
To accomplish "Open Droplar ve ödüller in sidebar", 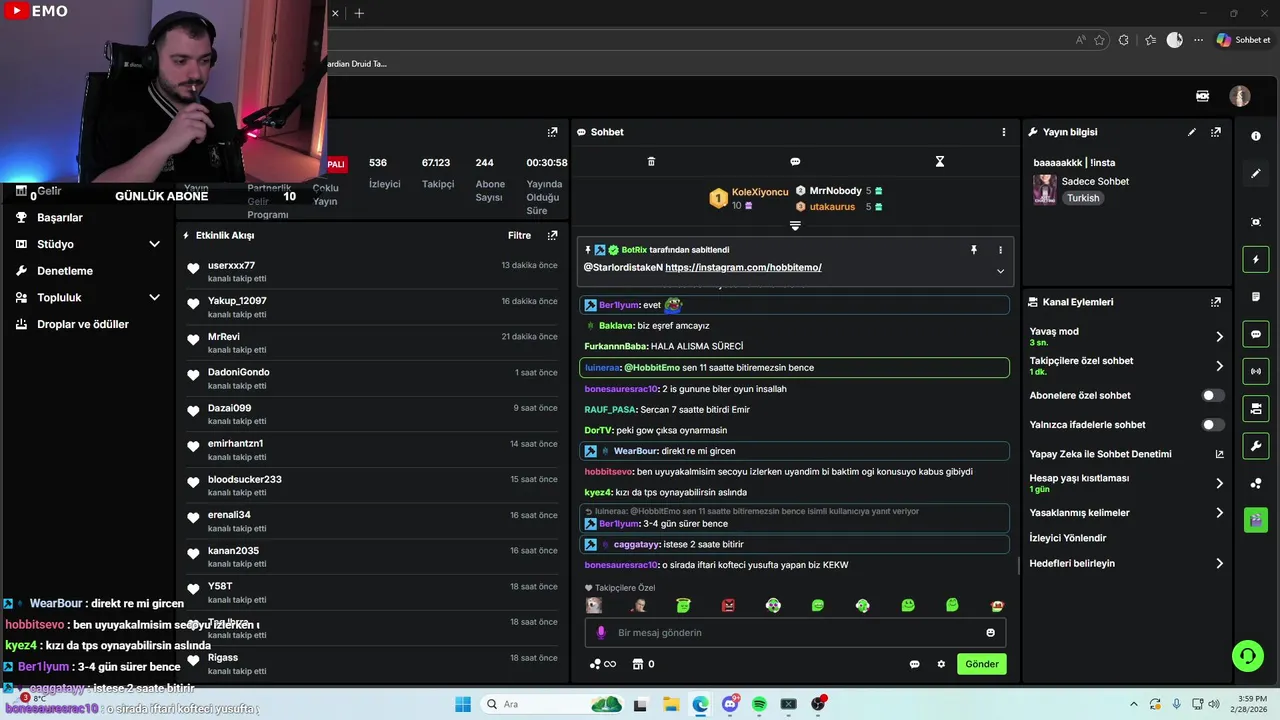I will pos(83,325).
